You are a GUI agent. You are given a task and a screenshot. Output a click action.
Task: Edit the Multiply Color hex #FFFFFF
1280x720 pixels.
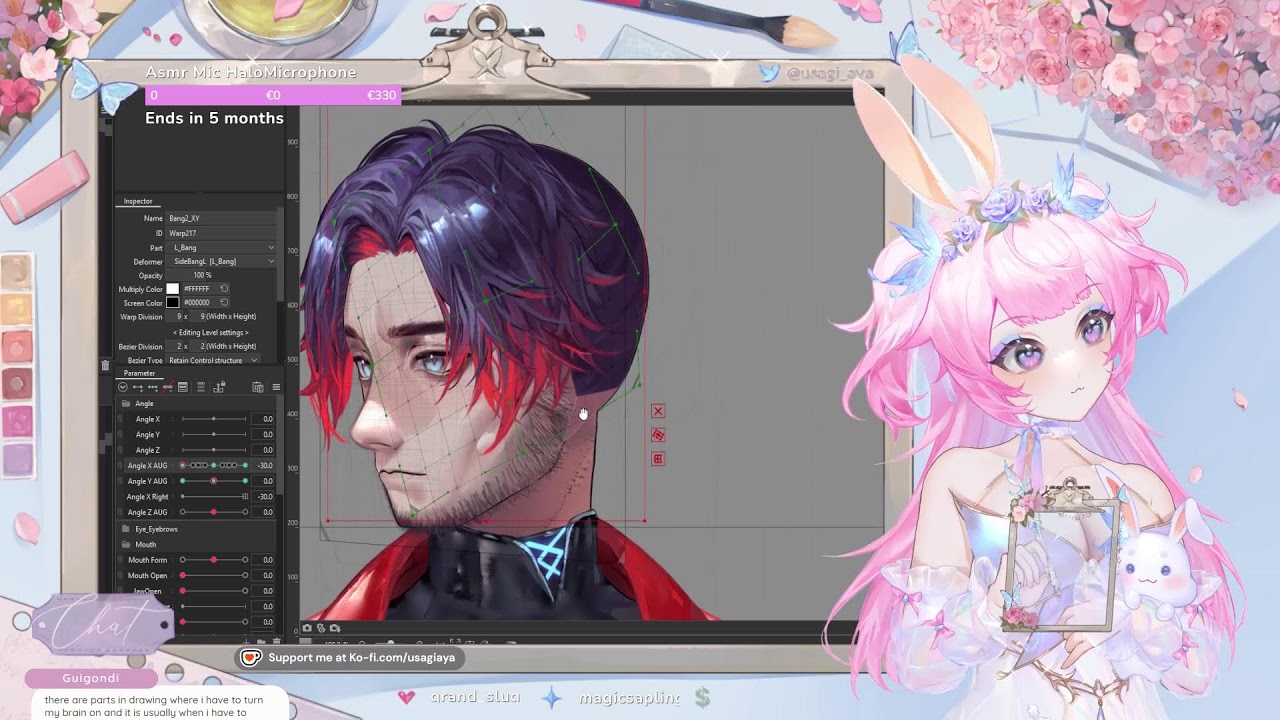197,289
